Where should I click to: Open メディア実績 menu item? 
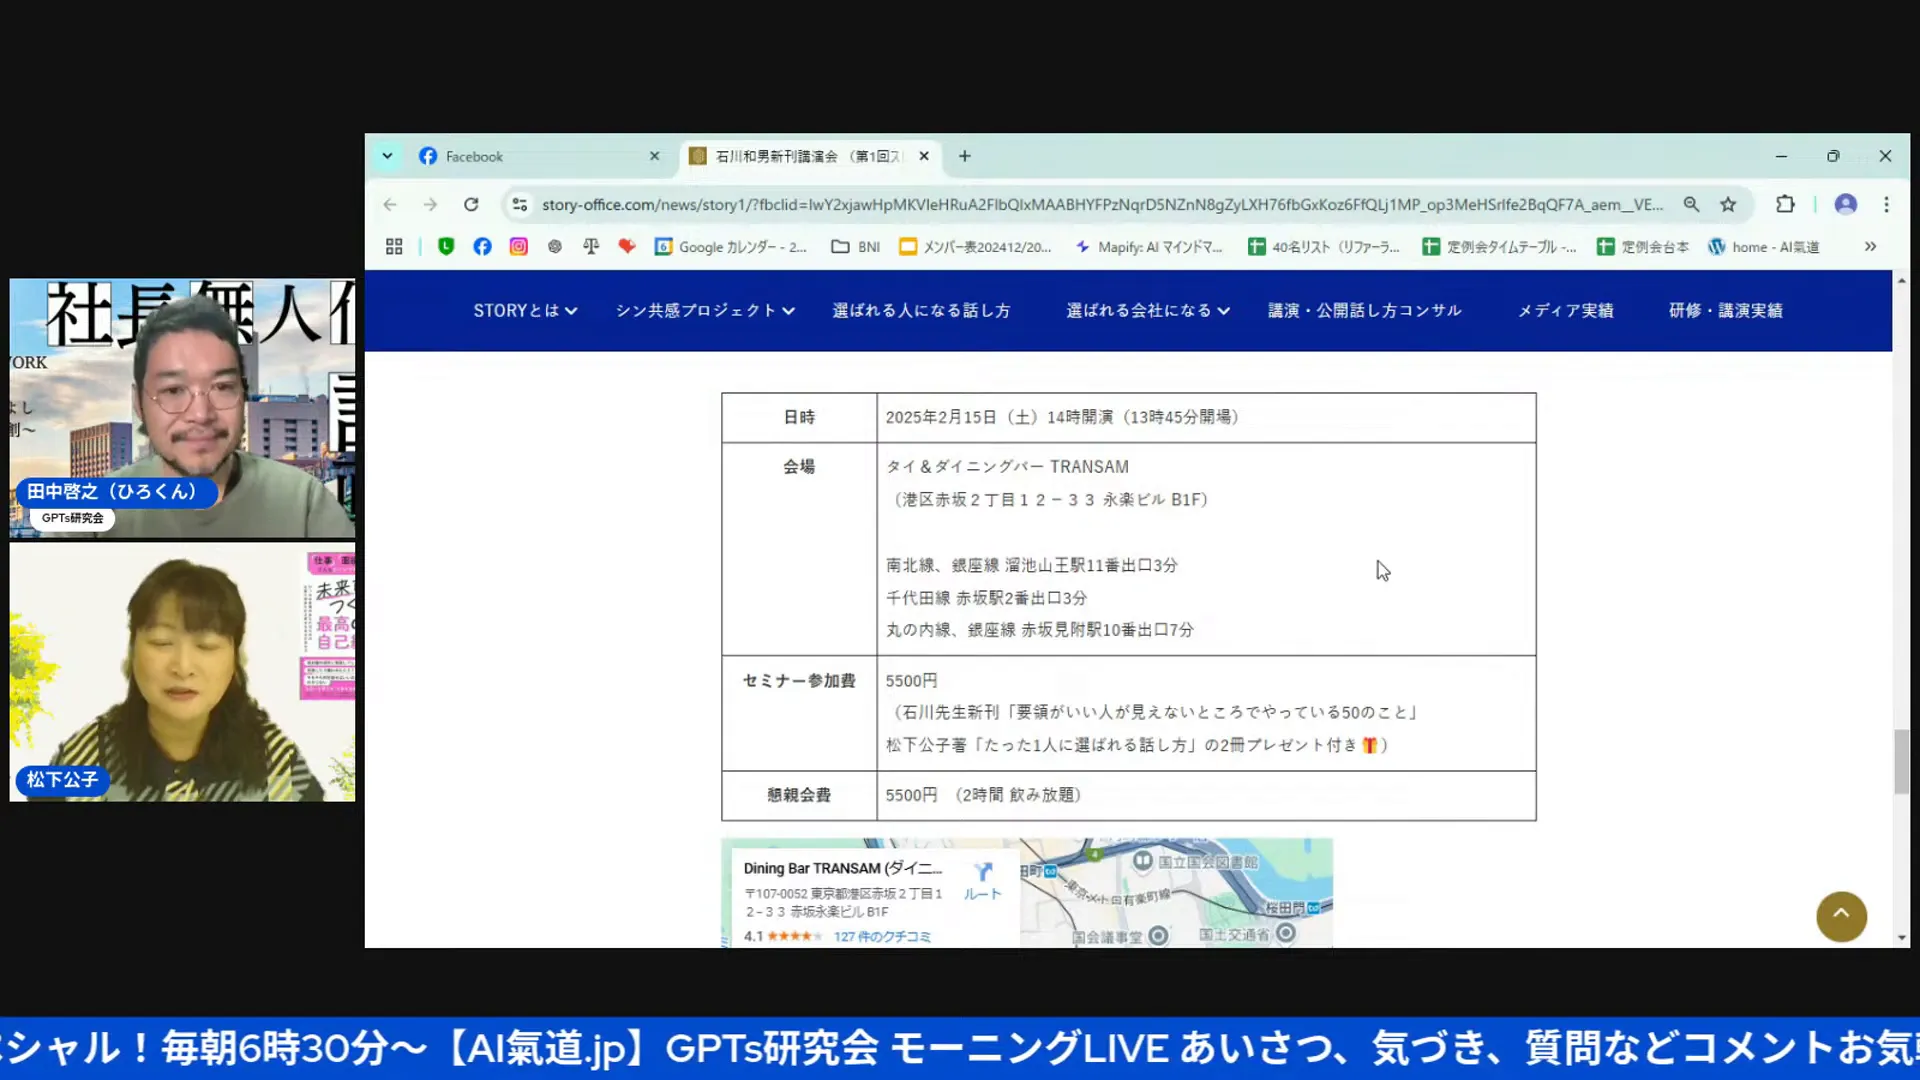(x=1565, y=311)
